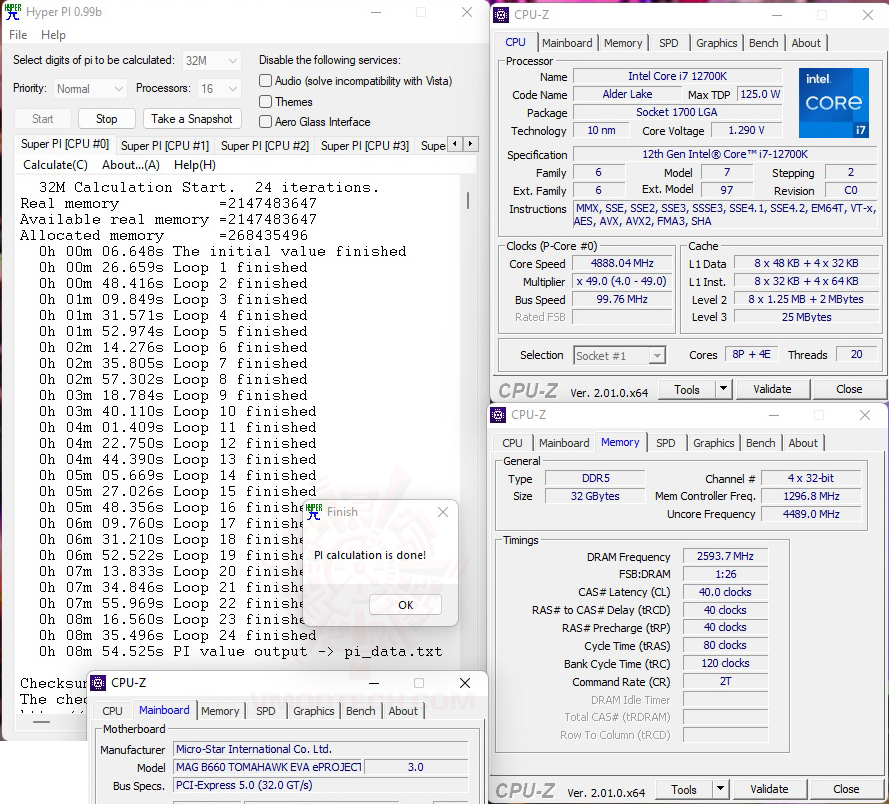Click the DRAM Frequency 2593.7 MHz value
The height and width of the screenshot is (804, 889).
click(725, 556)
